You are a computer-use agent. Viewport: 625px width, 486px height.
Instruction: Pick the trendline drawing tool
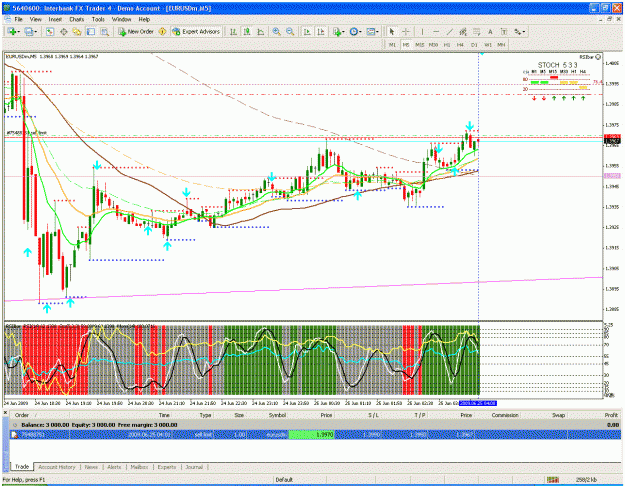450,31
